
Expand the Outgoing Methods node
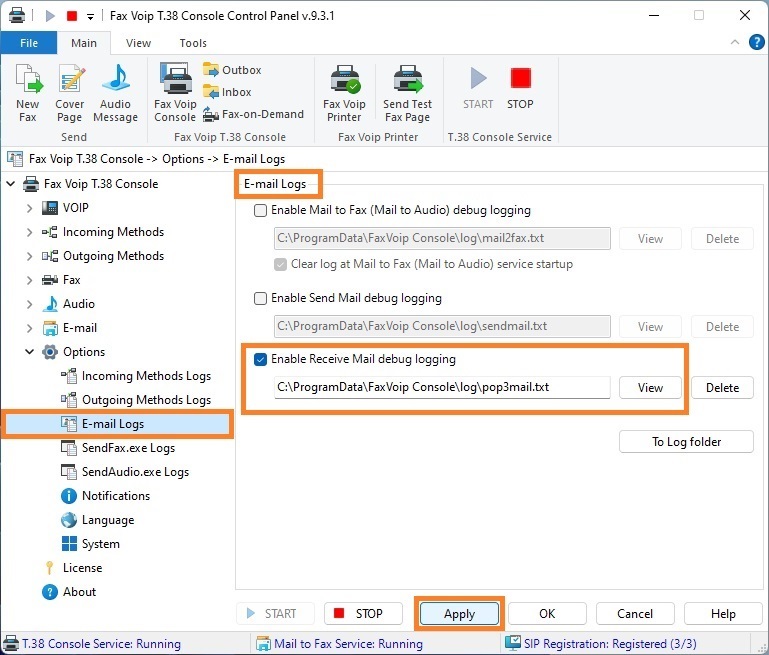point(29,256)
